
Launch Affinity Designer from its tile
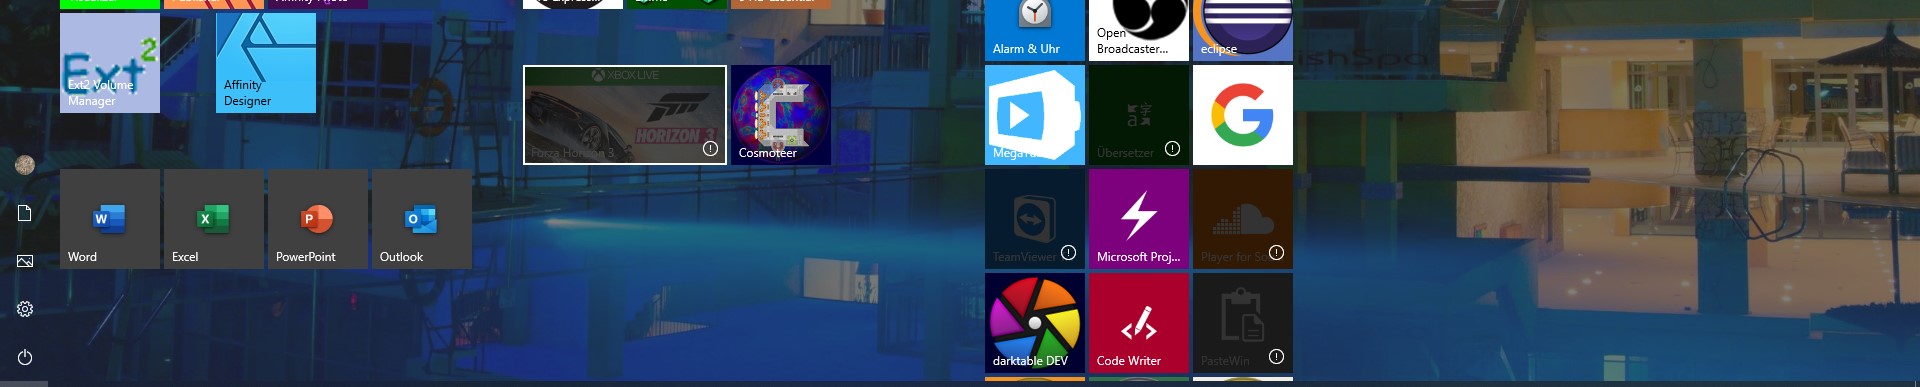coord(266,63)
